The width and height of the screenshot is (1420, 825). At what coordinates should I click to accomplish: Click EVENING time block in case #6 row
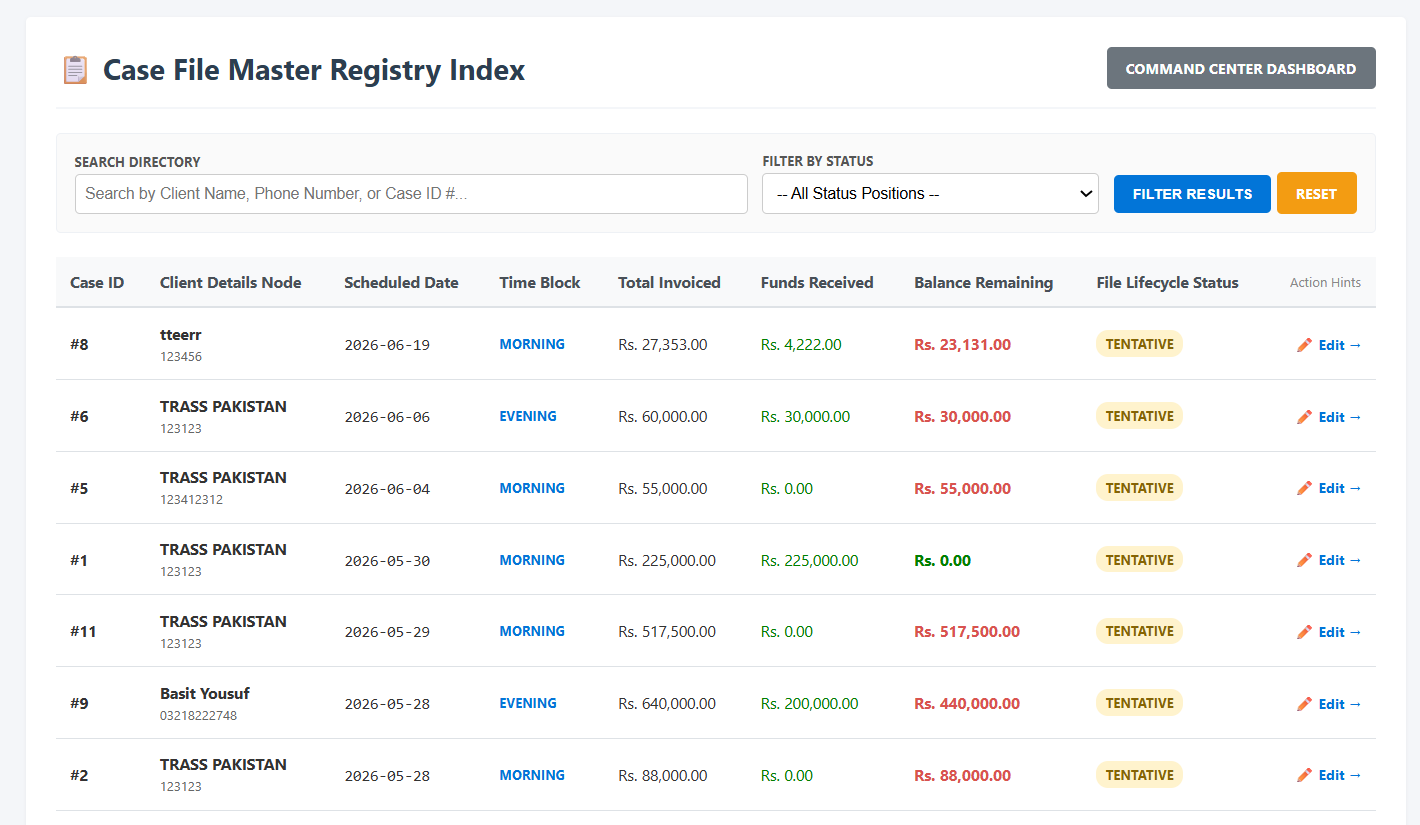[x=528, y=416]
